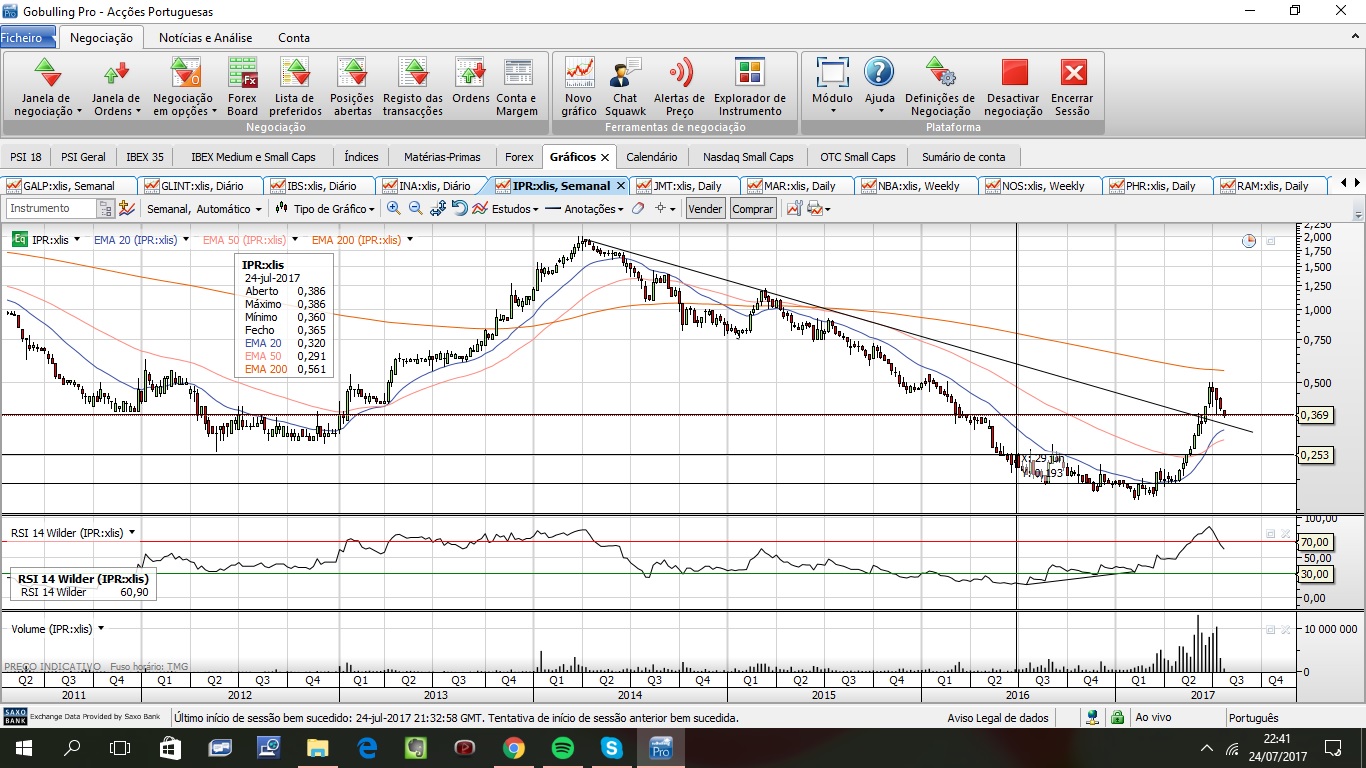Switch to the Notícias e Análise ribbon tab
Viewport: 1366px width, 768px height.
pyautogui.click(x=205, y=38)
